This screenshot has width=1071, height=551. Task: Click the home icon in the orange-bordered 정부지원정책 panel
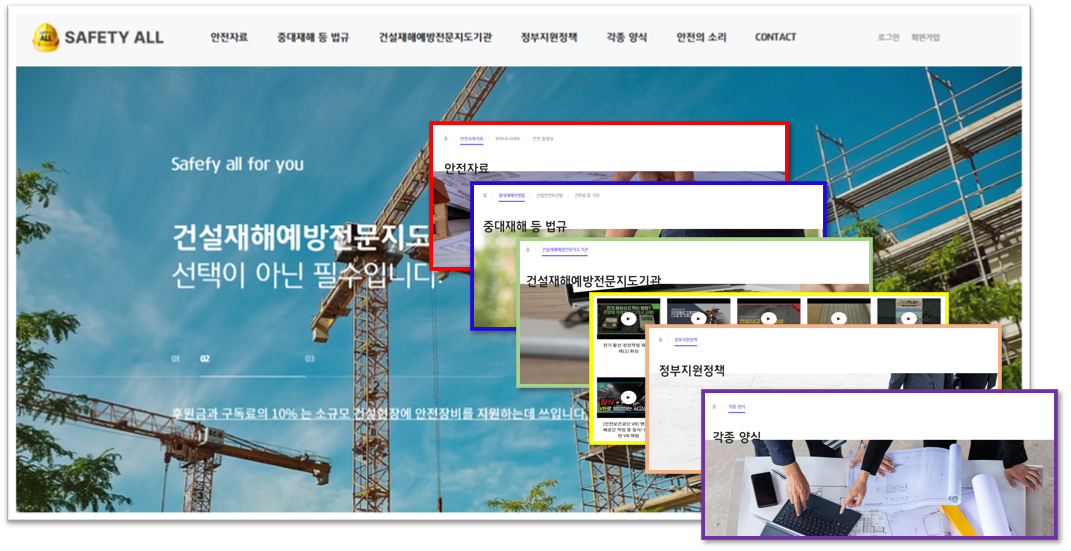point(659,340)
